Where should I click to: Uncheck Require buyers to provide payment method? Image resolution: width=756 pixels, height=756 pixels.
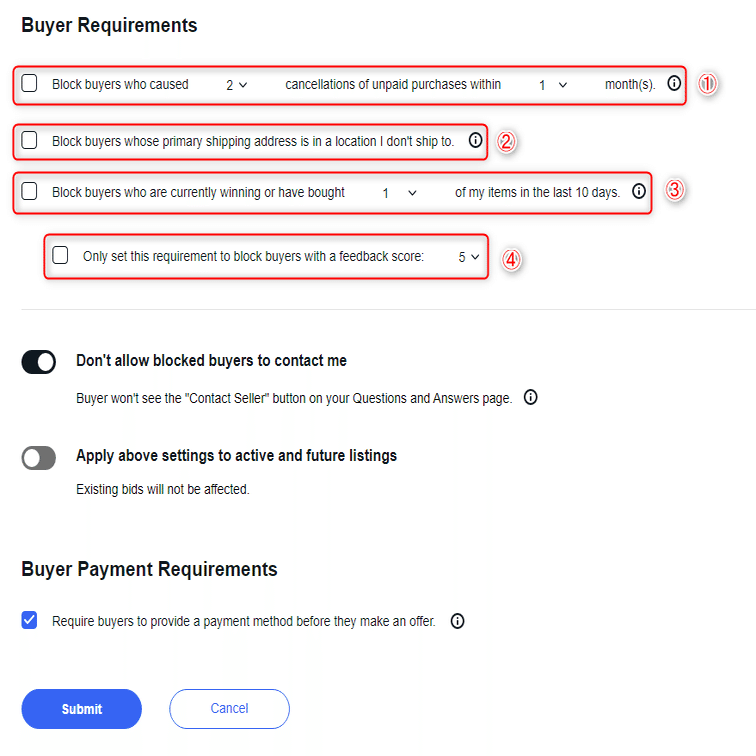coord(29,620)
